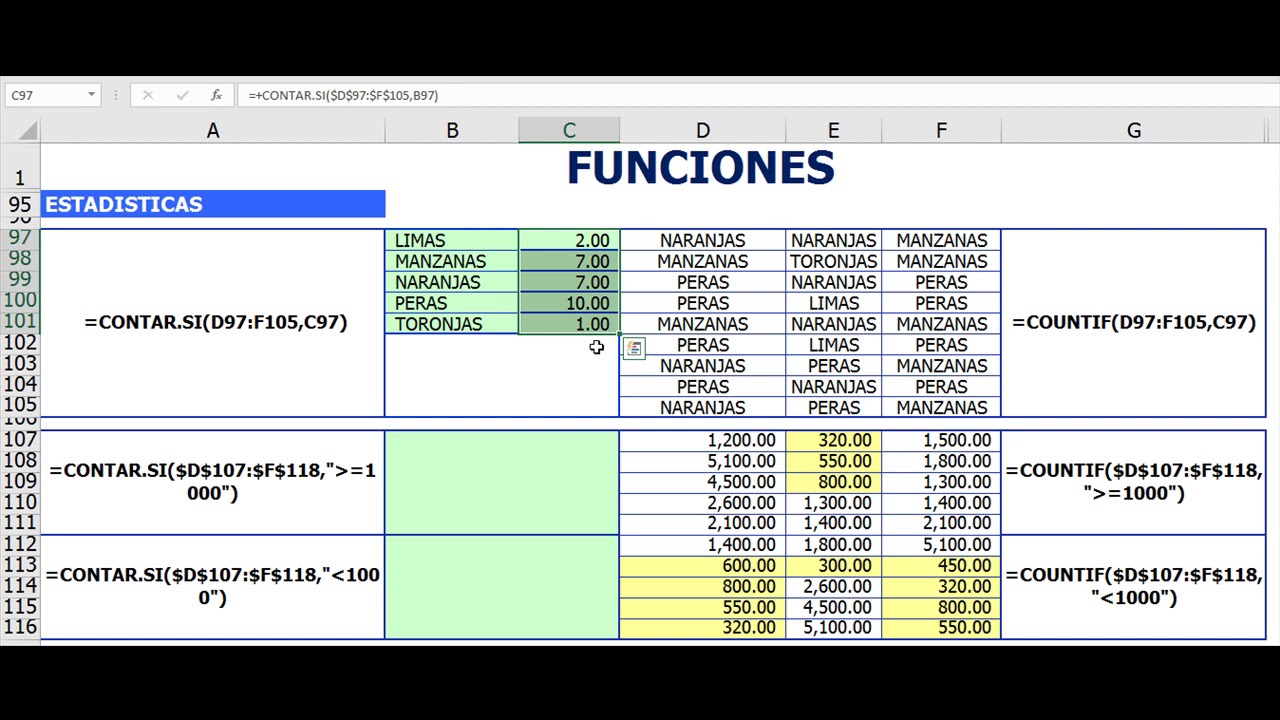Click the =CONTAR.SI(D97:F105,C97) text cell
The height and width of the screenshot is (720, 1280).
point(215,322)
